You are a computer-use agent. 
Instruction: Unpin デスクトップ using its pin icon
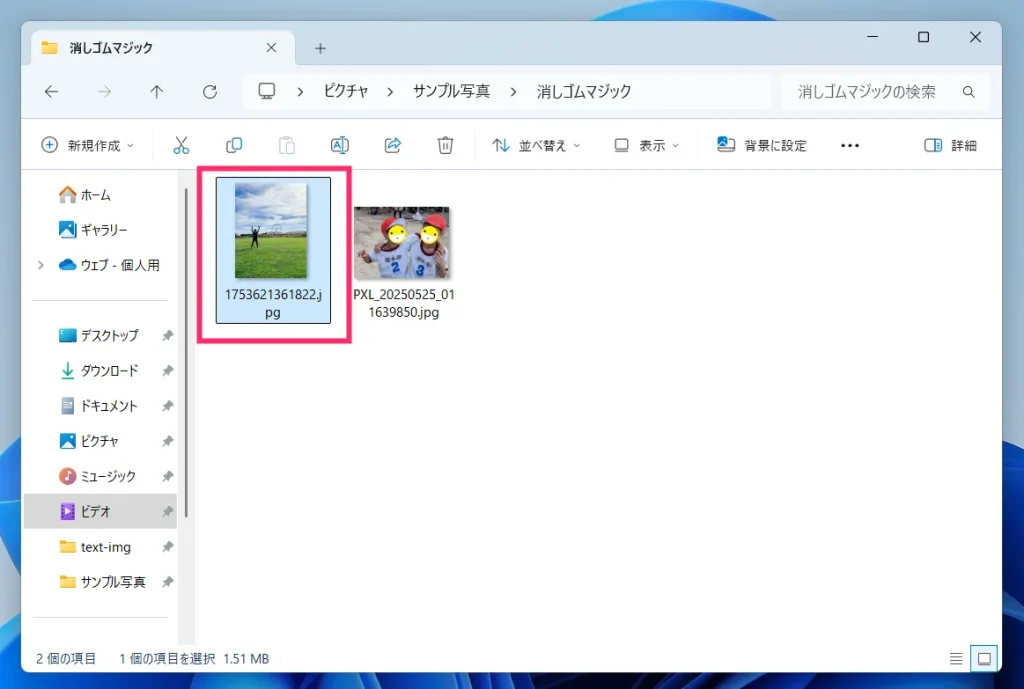(168, 336)
